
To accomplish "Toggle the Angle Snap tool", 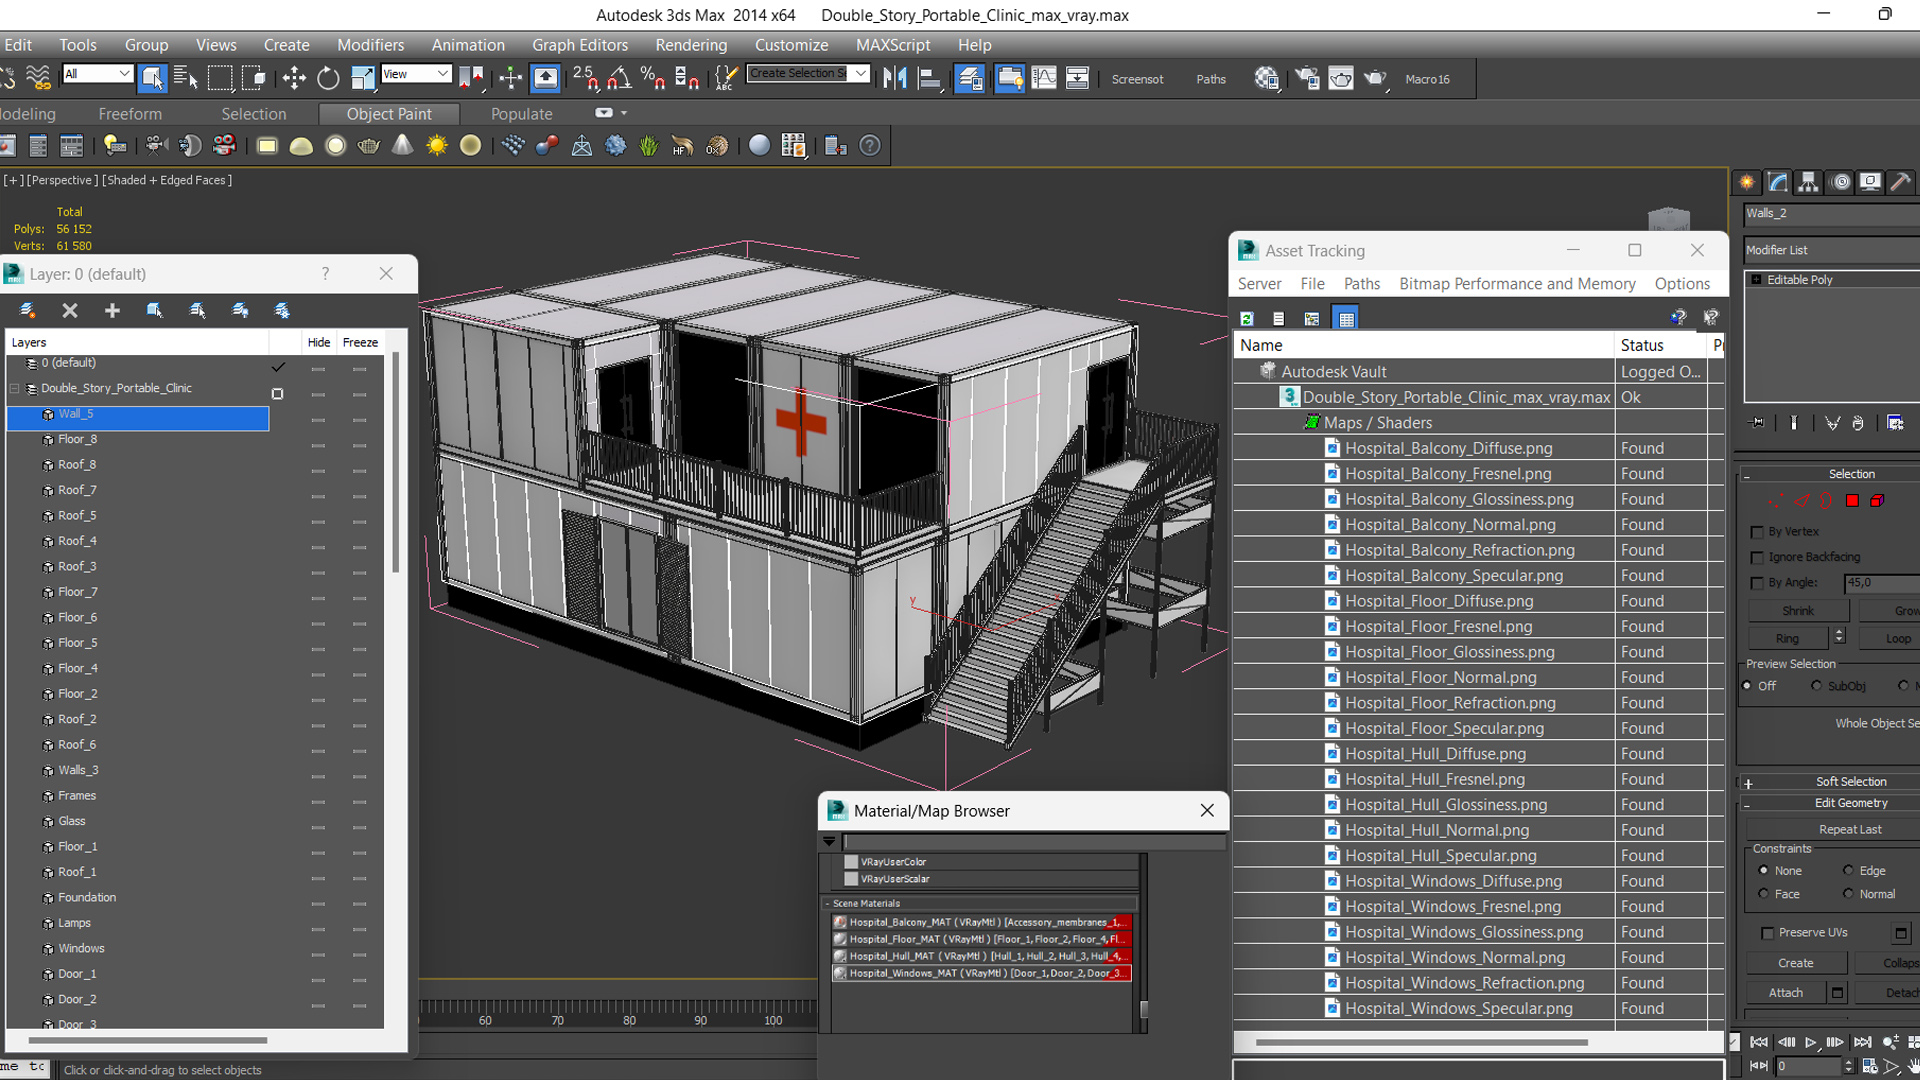I will (x=619, y=78).
